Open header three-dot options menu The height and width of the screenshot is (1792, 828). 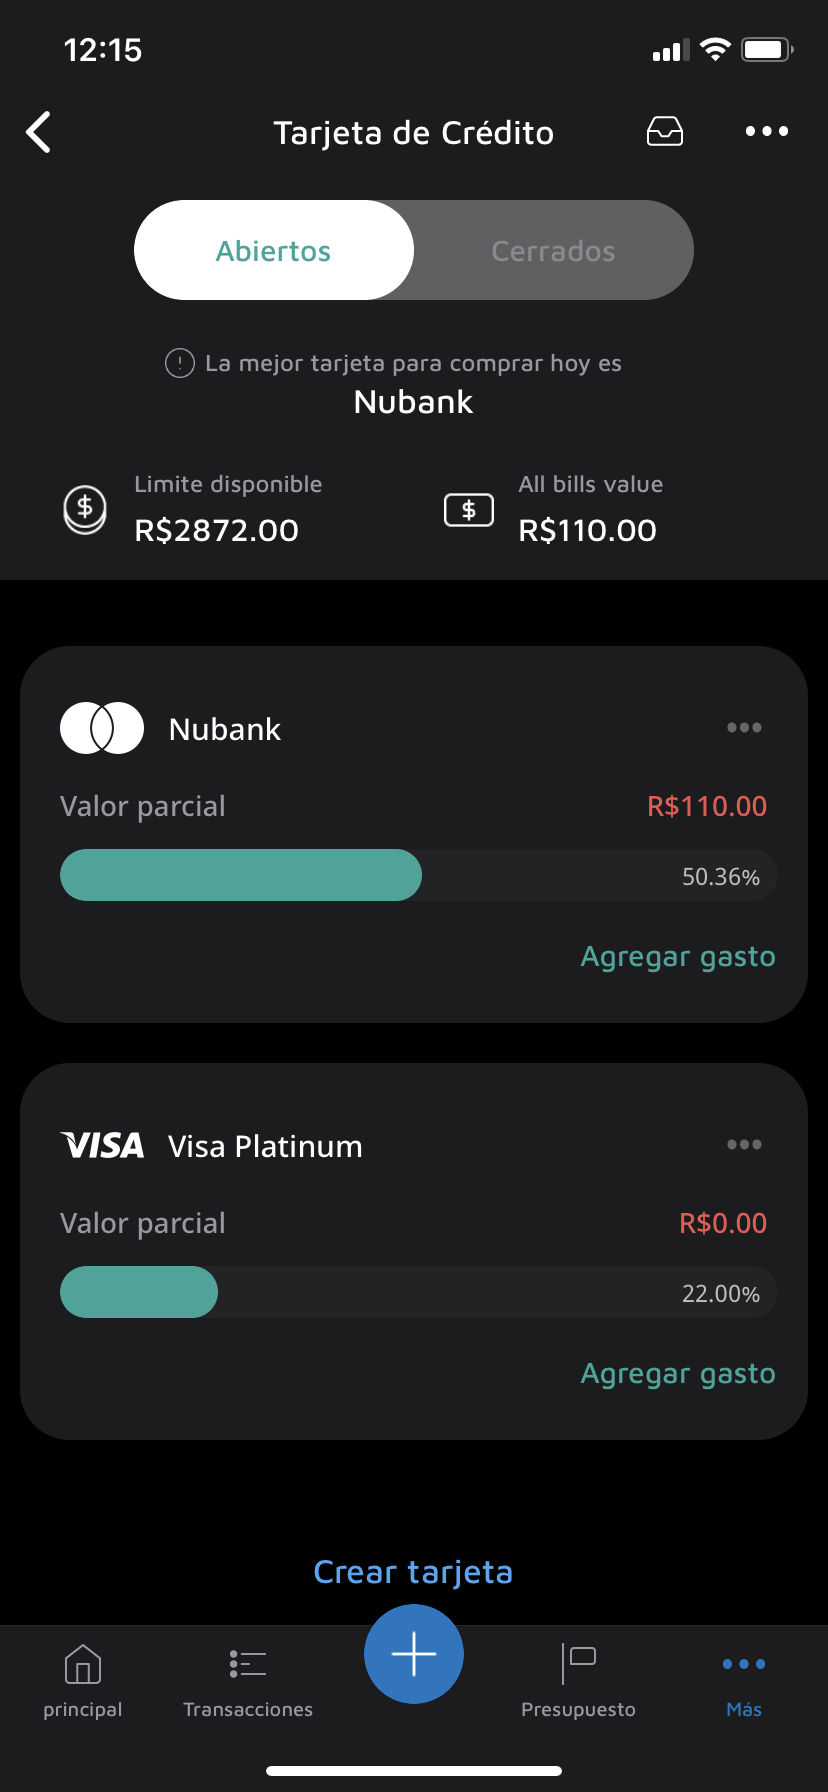(767, 131)
